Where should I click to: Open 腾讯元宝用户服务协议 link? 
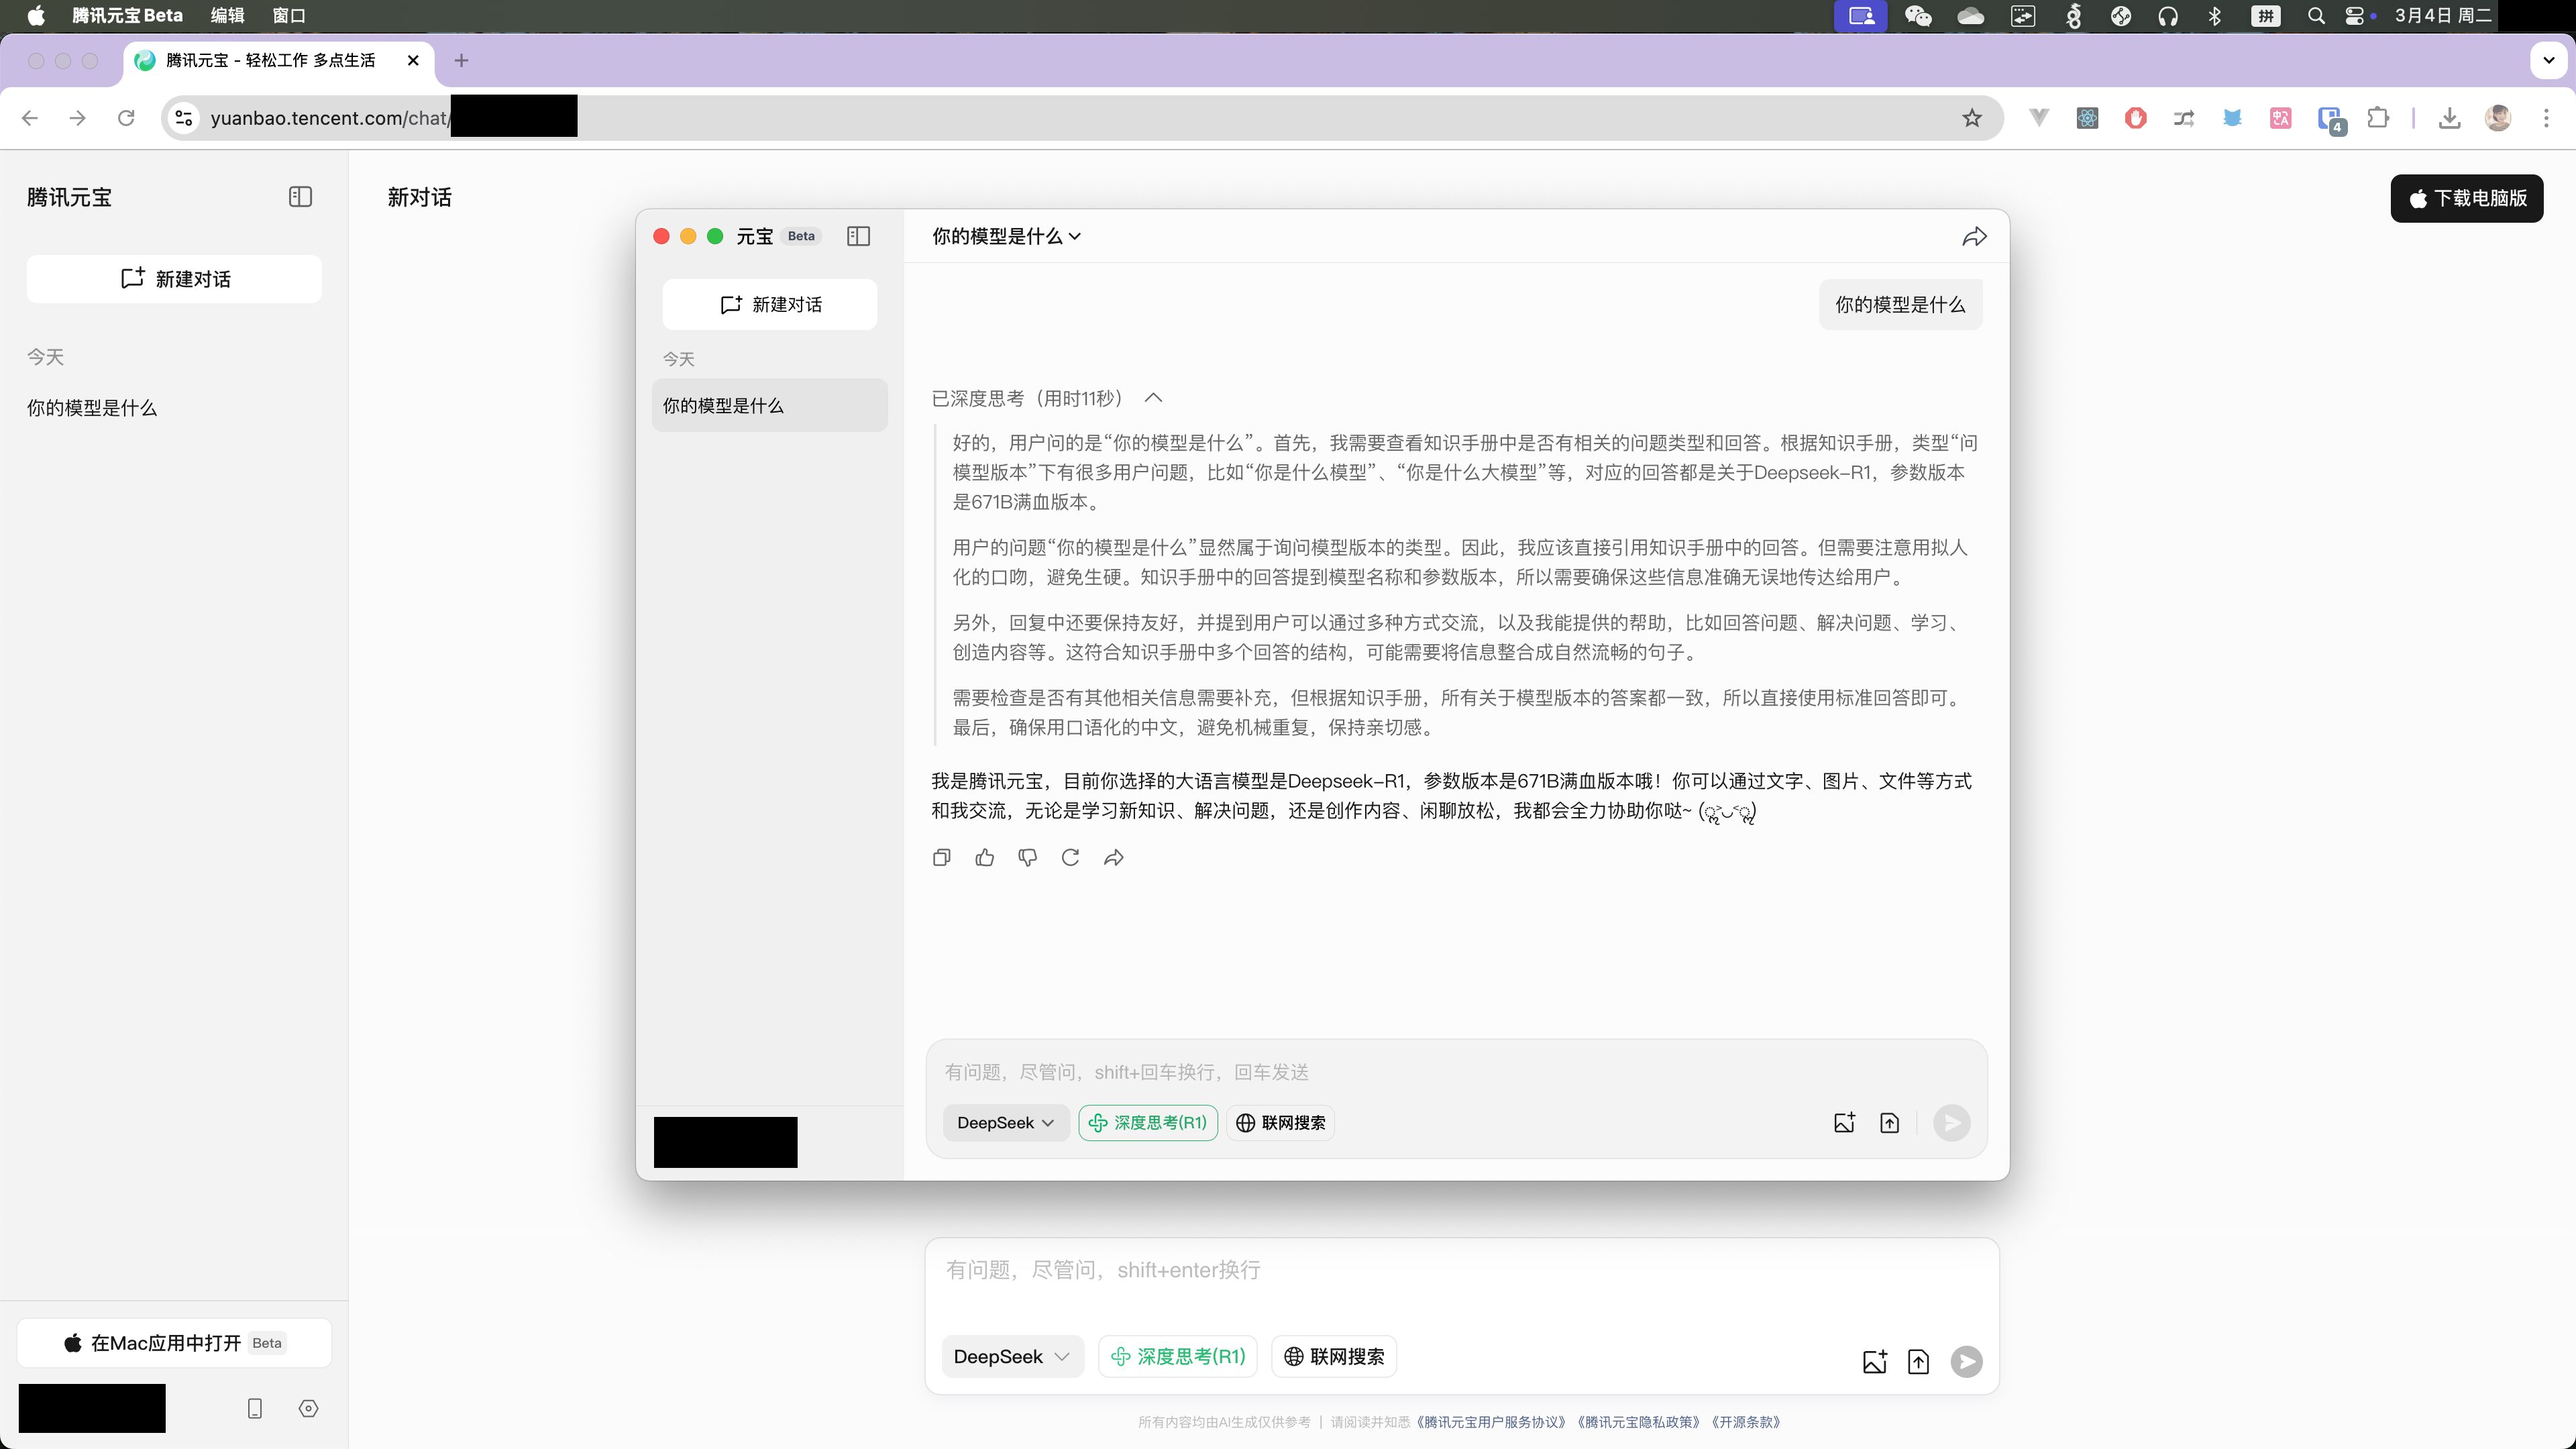(1492, 1422)
